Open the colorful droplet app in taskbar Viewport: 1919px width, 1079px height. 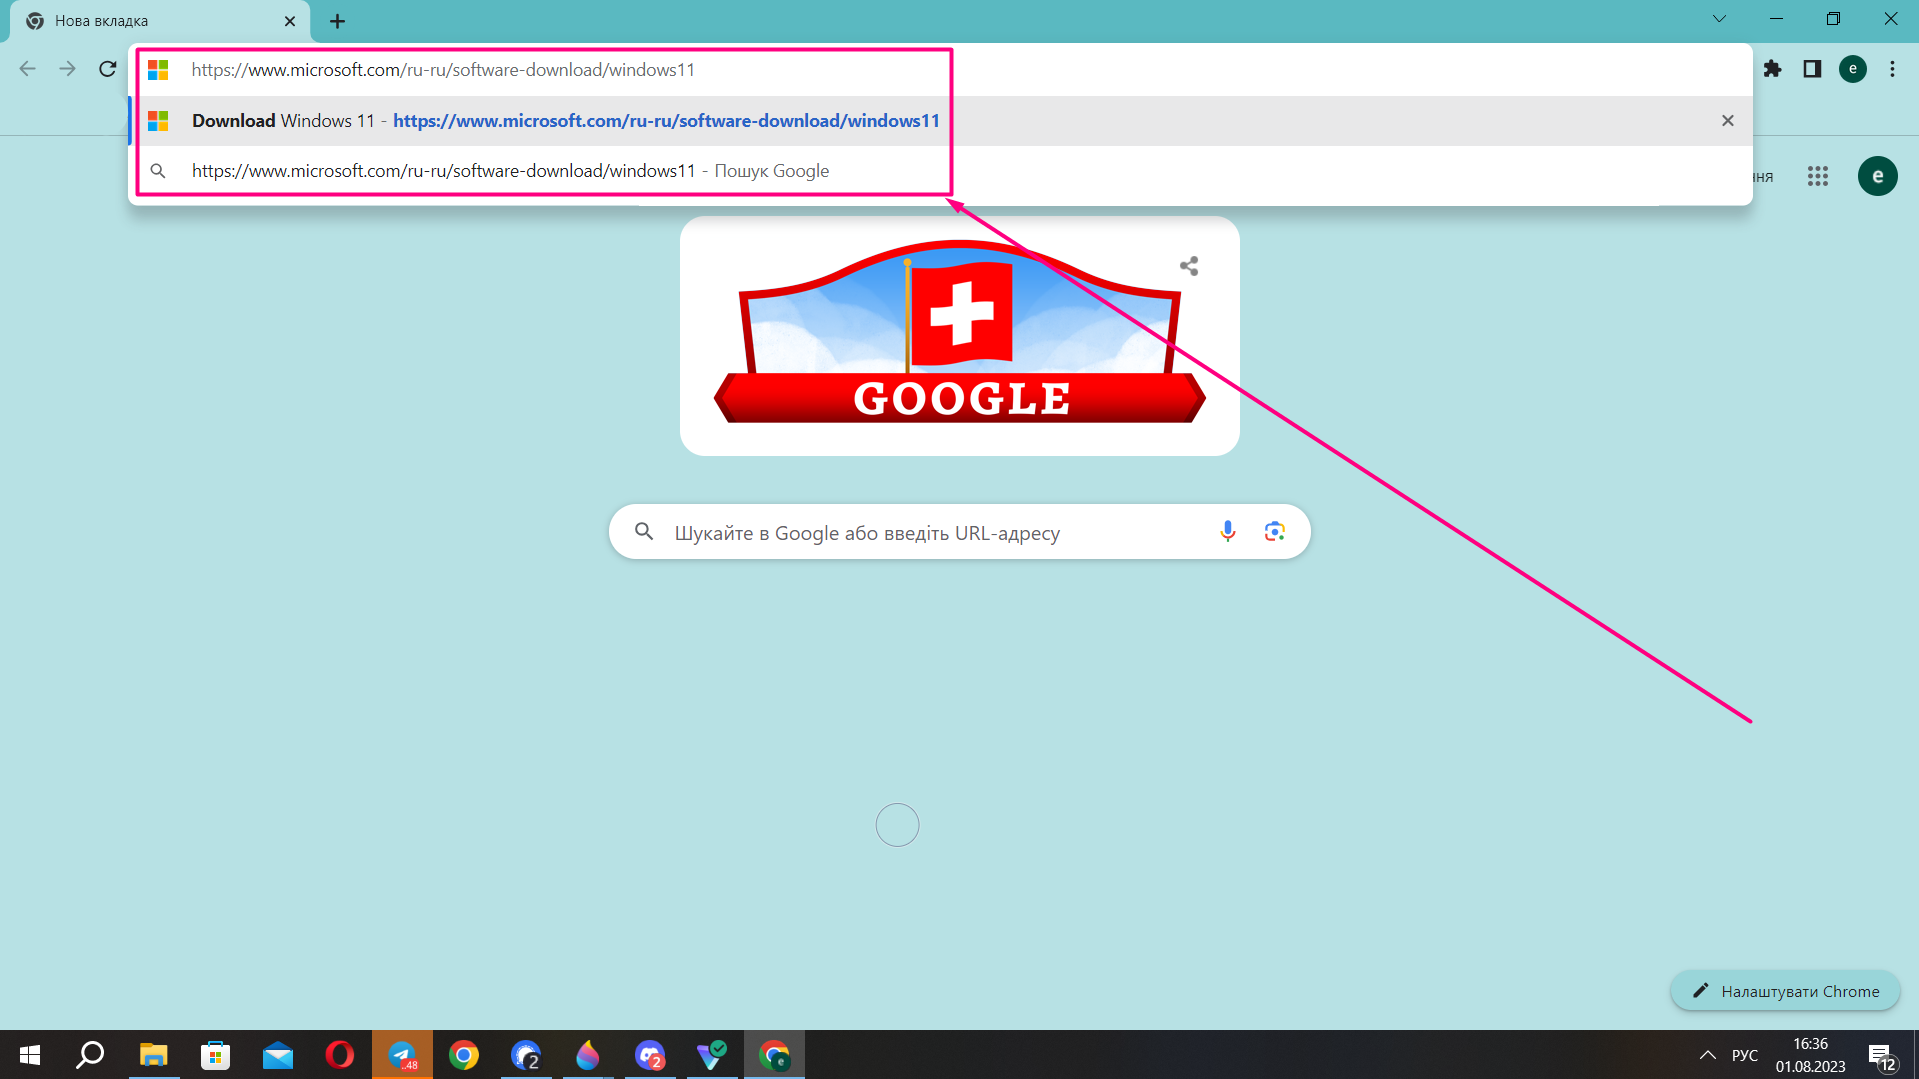point(588,1055)
